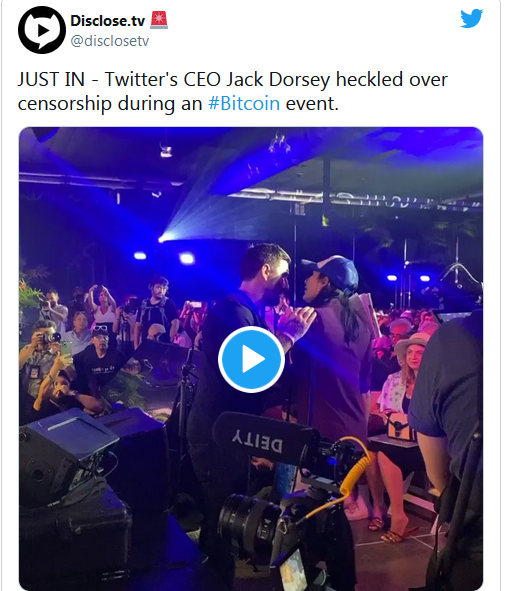
Task: Click the Twitter bird logo
Action: [471, 18]
